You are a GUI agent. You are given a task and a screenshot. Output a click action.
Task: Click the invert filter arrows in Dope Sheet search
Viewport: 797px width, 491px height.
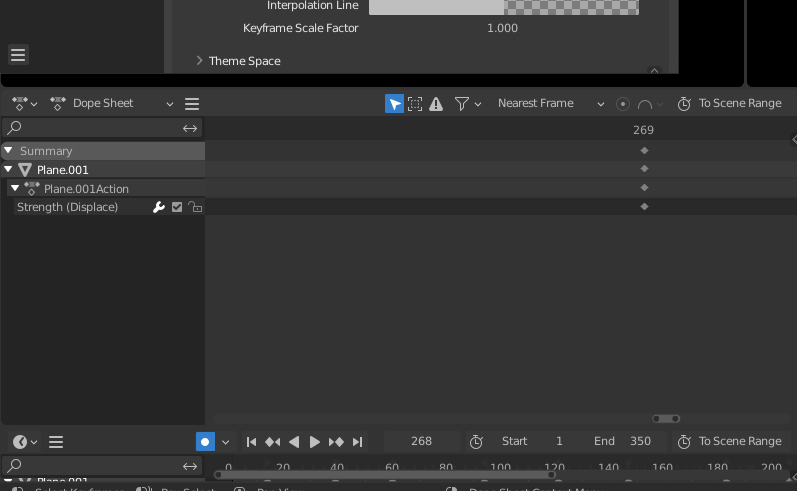[190, 128]
